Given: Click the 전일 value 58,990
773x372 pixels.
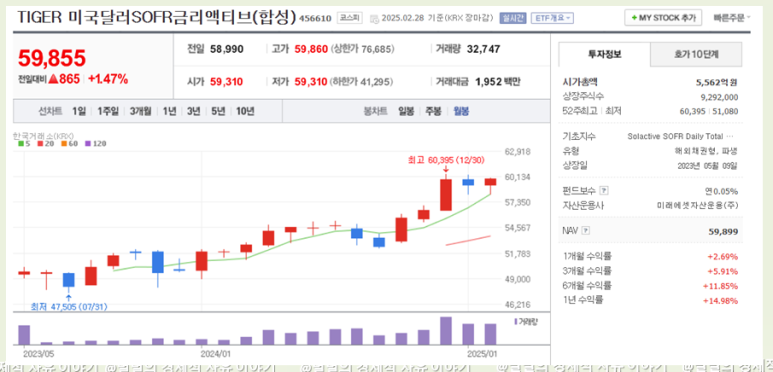Looking at the screenshot, I should (x=226, y=49).
